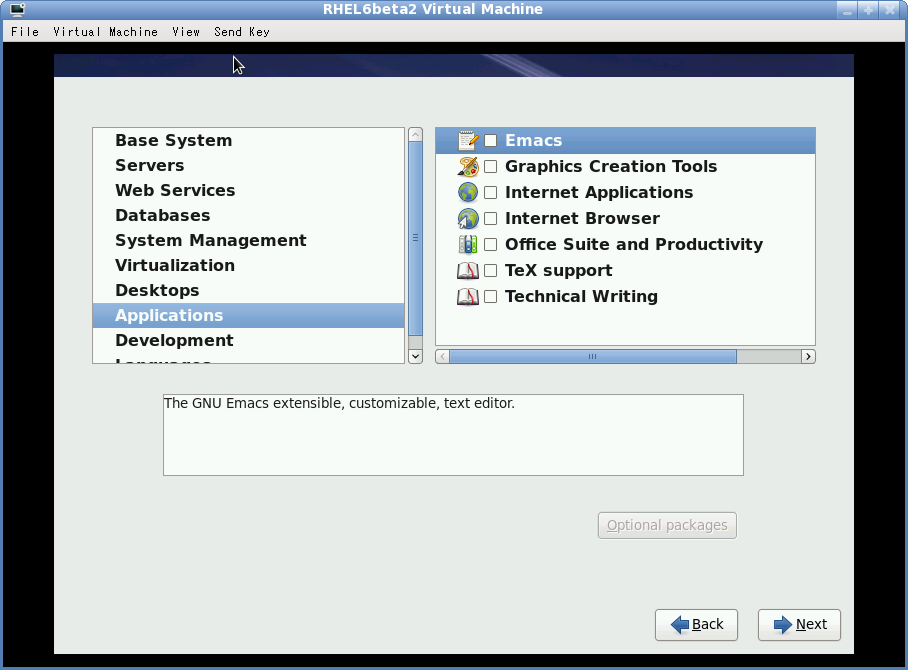This screenshot has height=670, width=908.
Task: Select the Internet Applications label
Action: [599, 192]
